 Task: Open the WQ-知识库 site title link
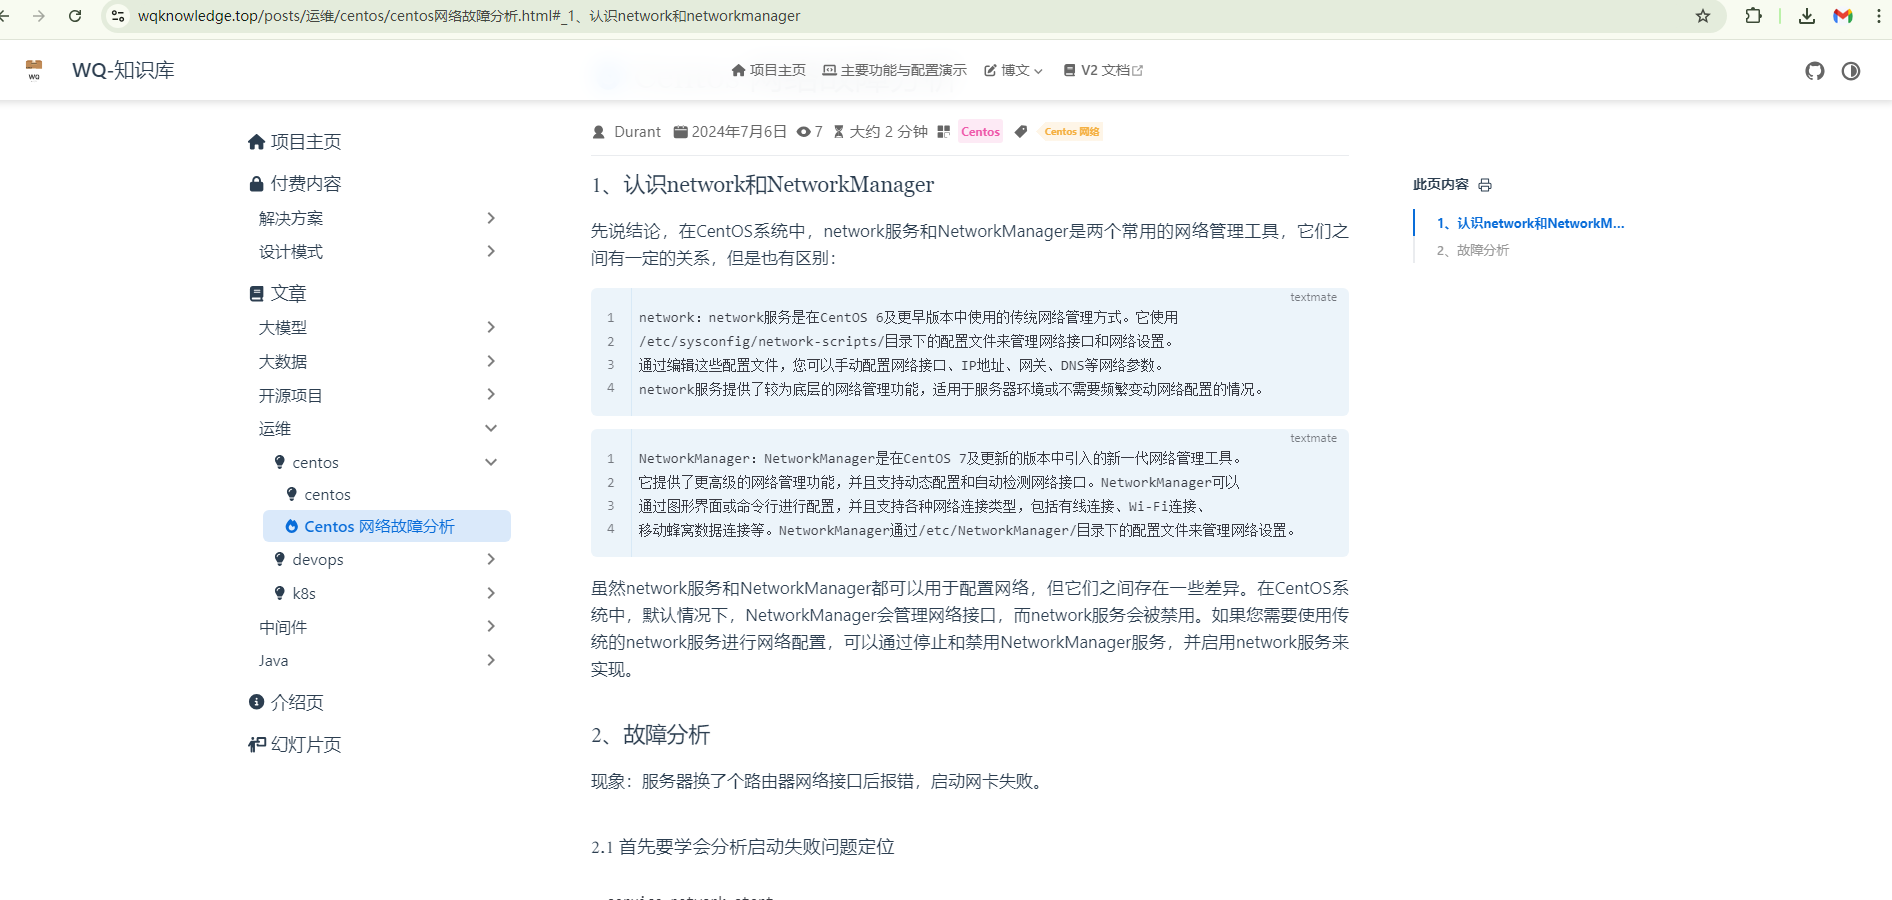[123, 70]
